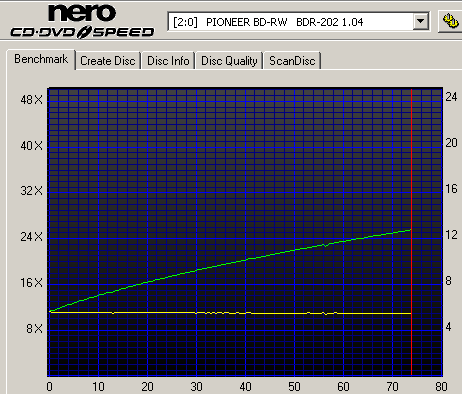Click the 80 label on bottom axis
The height and width of the screenshot is (394, 462).
point(441,387)
